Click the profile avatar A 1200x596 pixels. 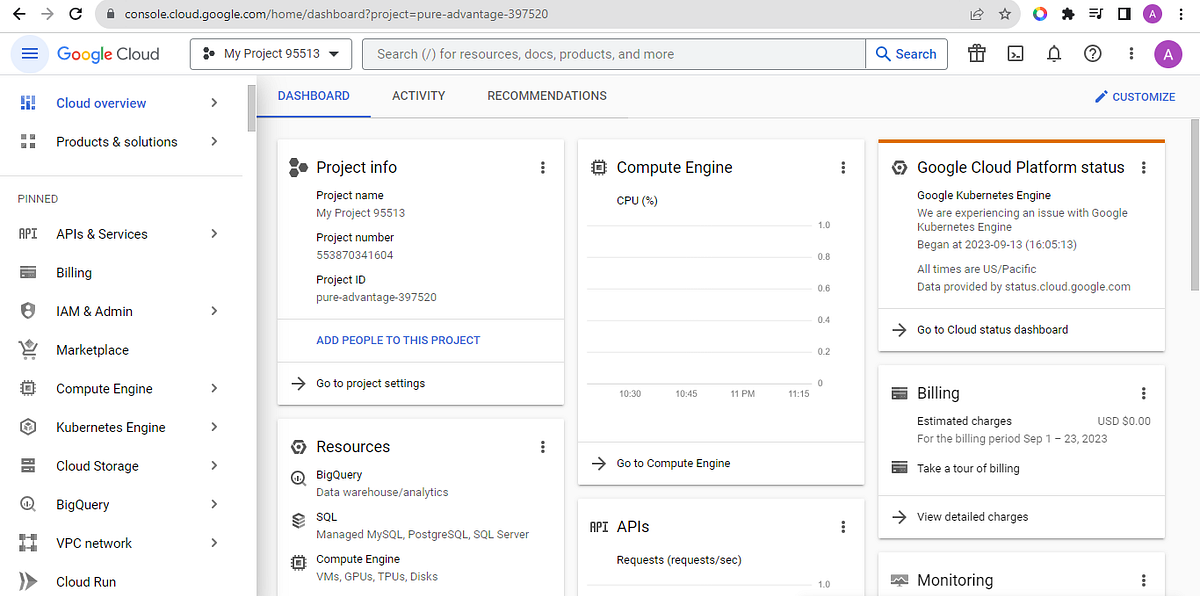(x=1168, y=53)
